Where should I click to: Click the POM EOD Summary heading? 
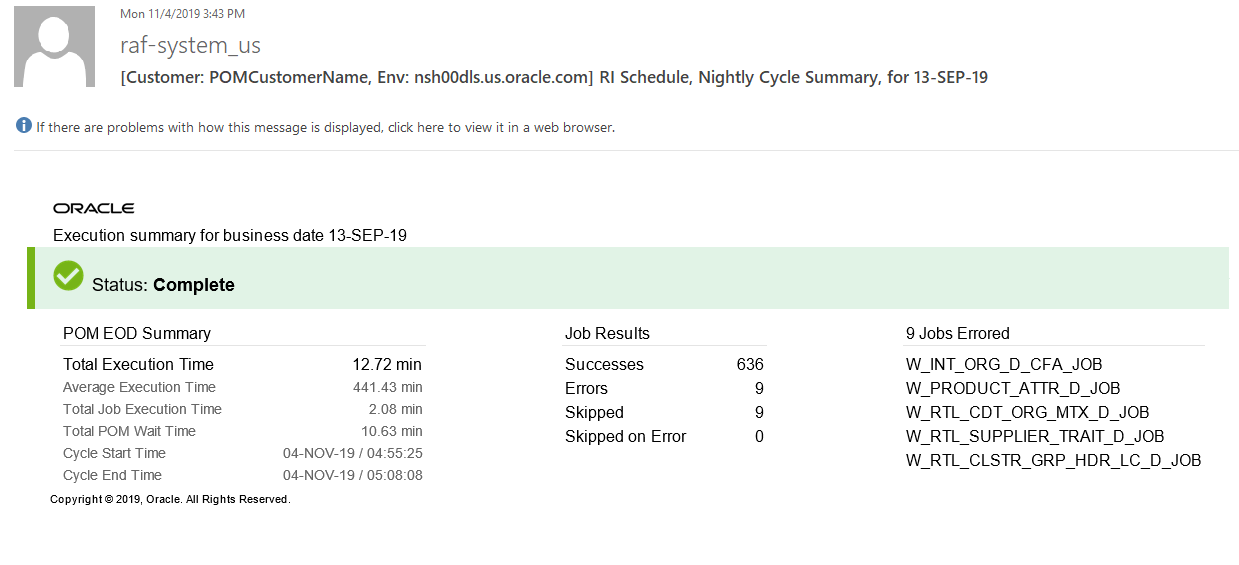[137, 334]
